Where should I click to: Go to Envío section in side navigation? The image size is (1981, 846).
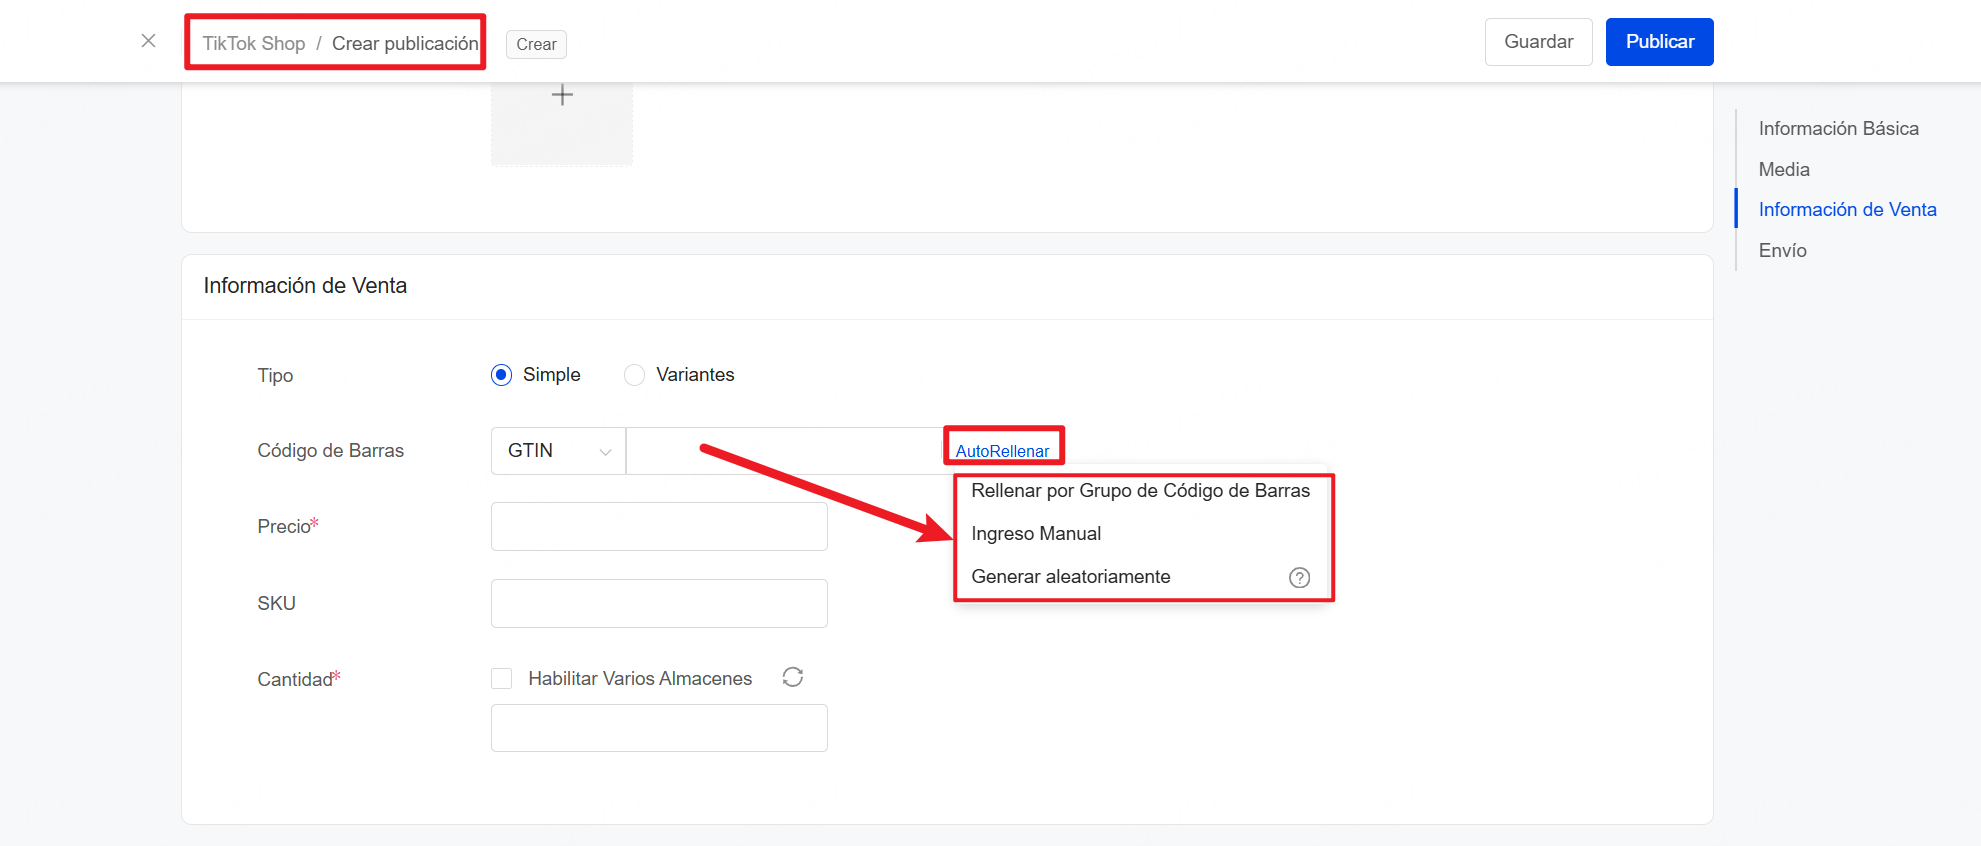(x=1782, y=250)
